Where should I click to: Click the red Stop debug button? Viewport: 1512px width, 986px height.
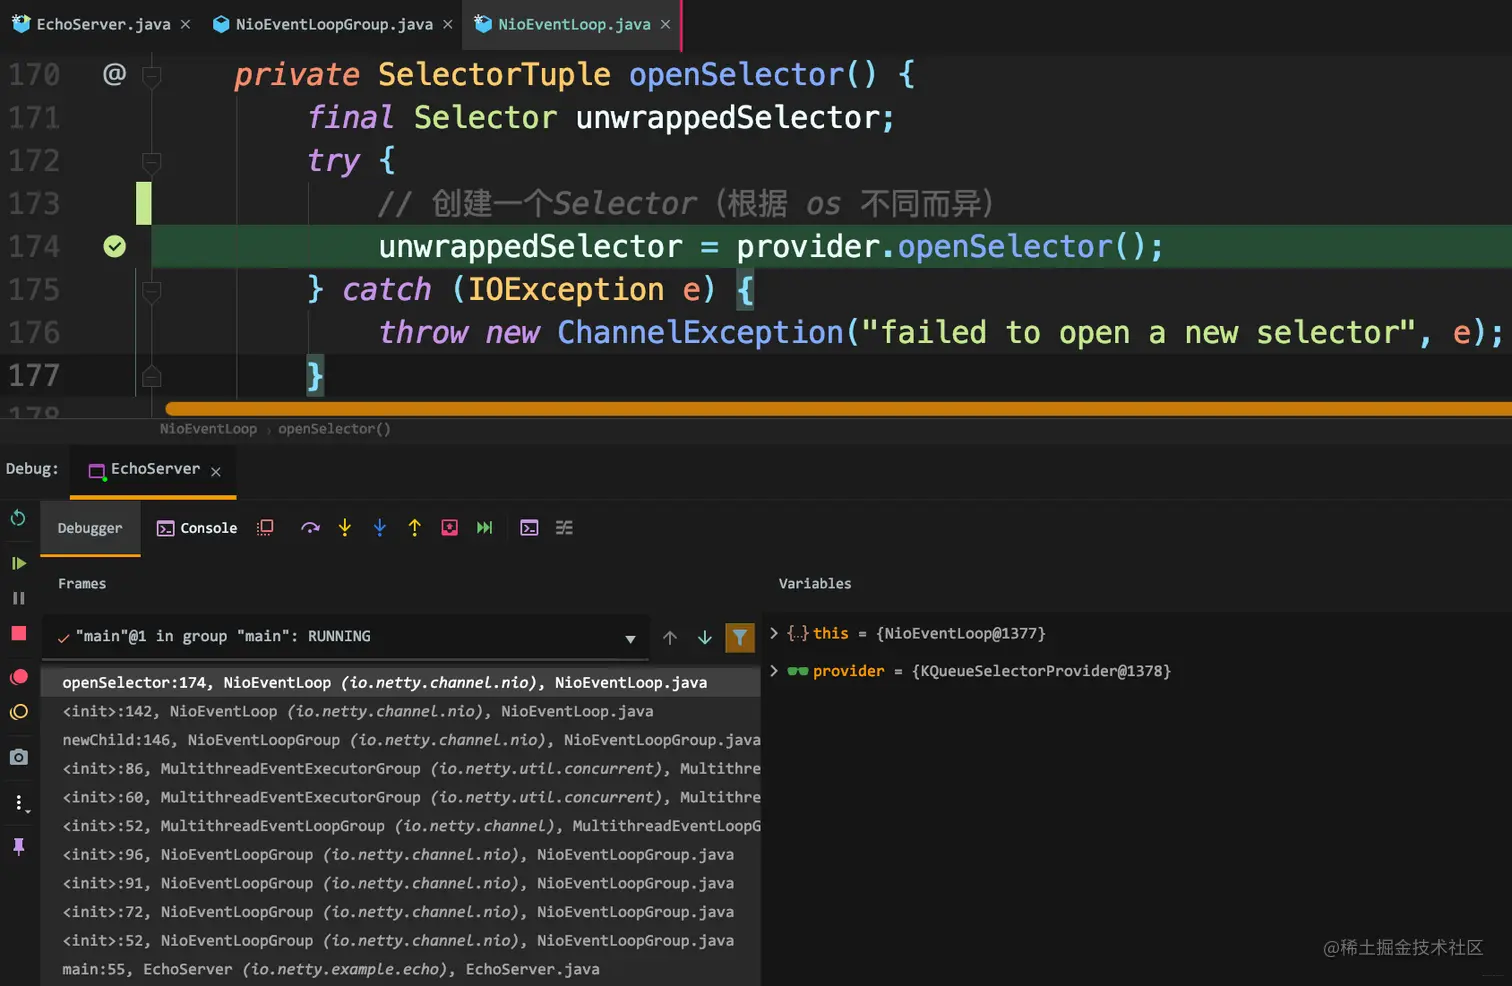tap(19, 633)
